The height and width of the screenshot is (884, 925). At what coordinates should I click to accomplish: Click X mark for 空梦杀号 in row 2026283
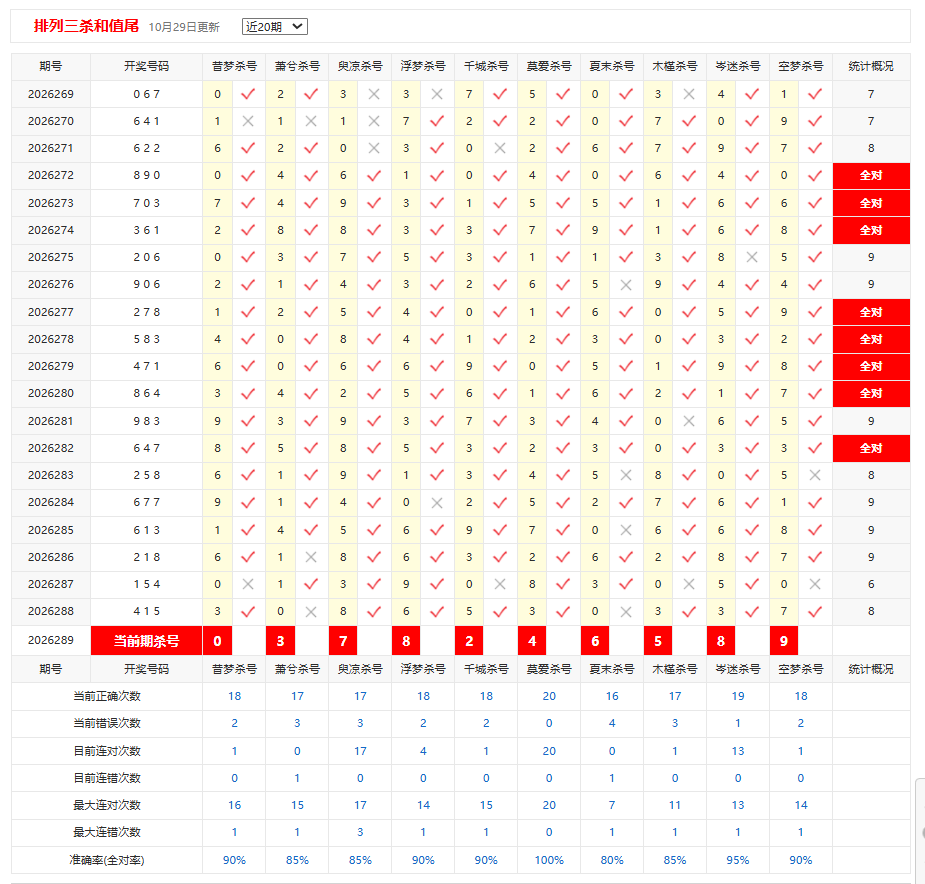815,475
